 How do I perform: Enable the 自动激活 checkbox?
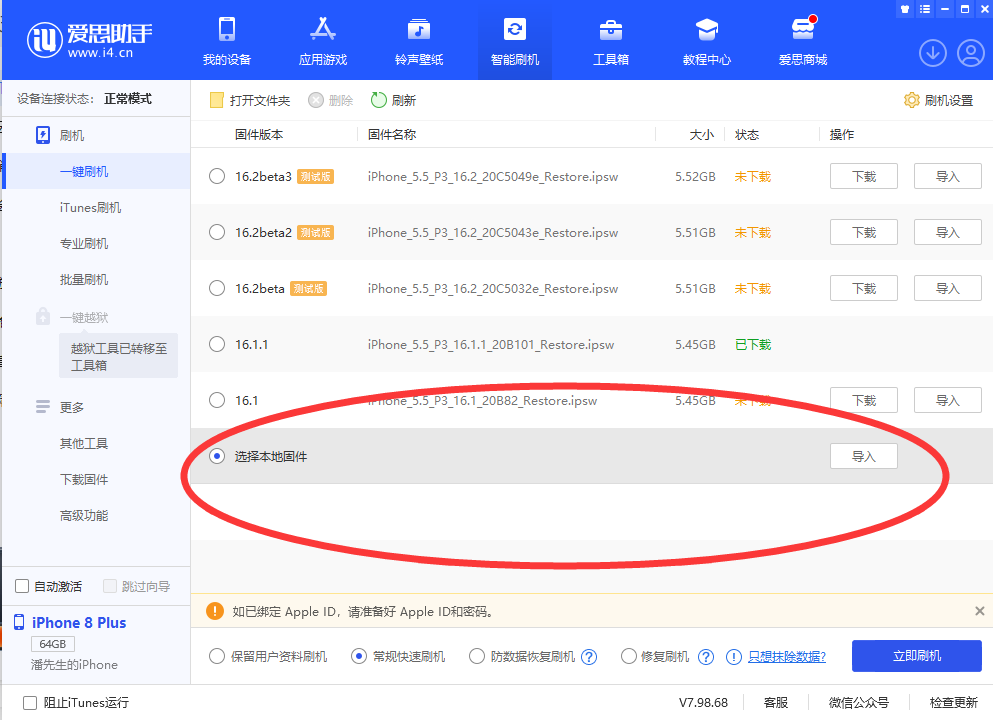(23, 586)
